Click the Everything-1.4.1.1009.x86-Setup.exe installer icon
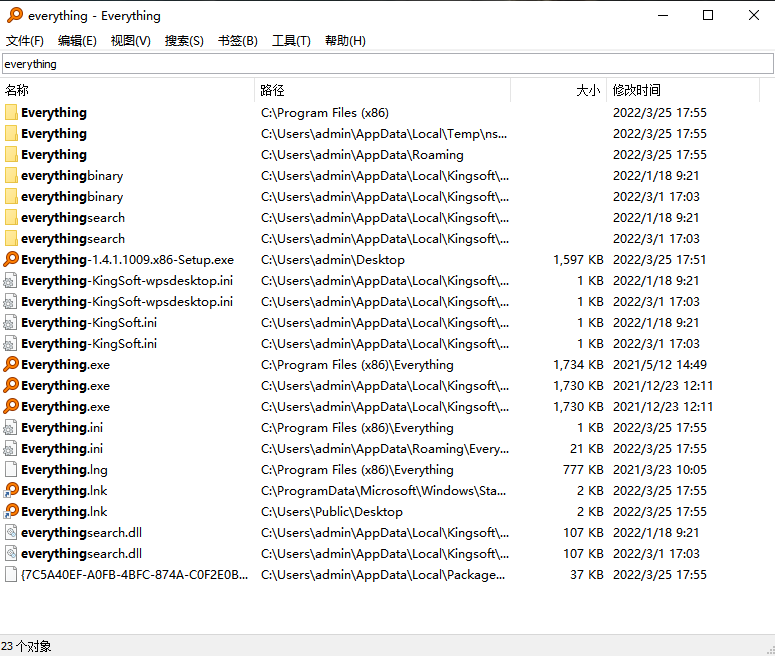The image size is (775, 656). point(11,260)
